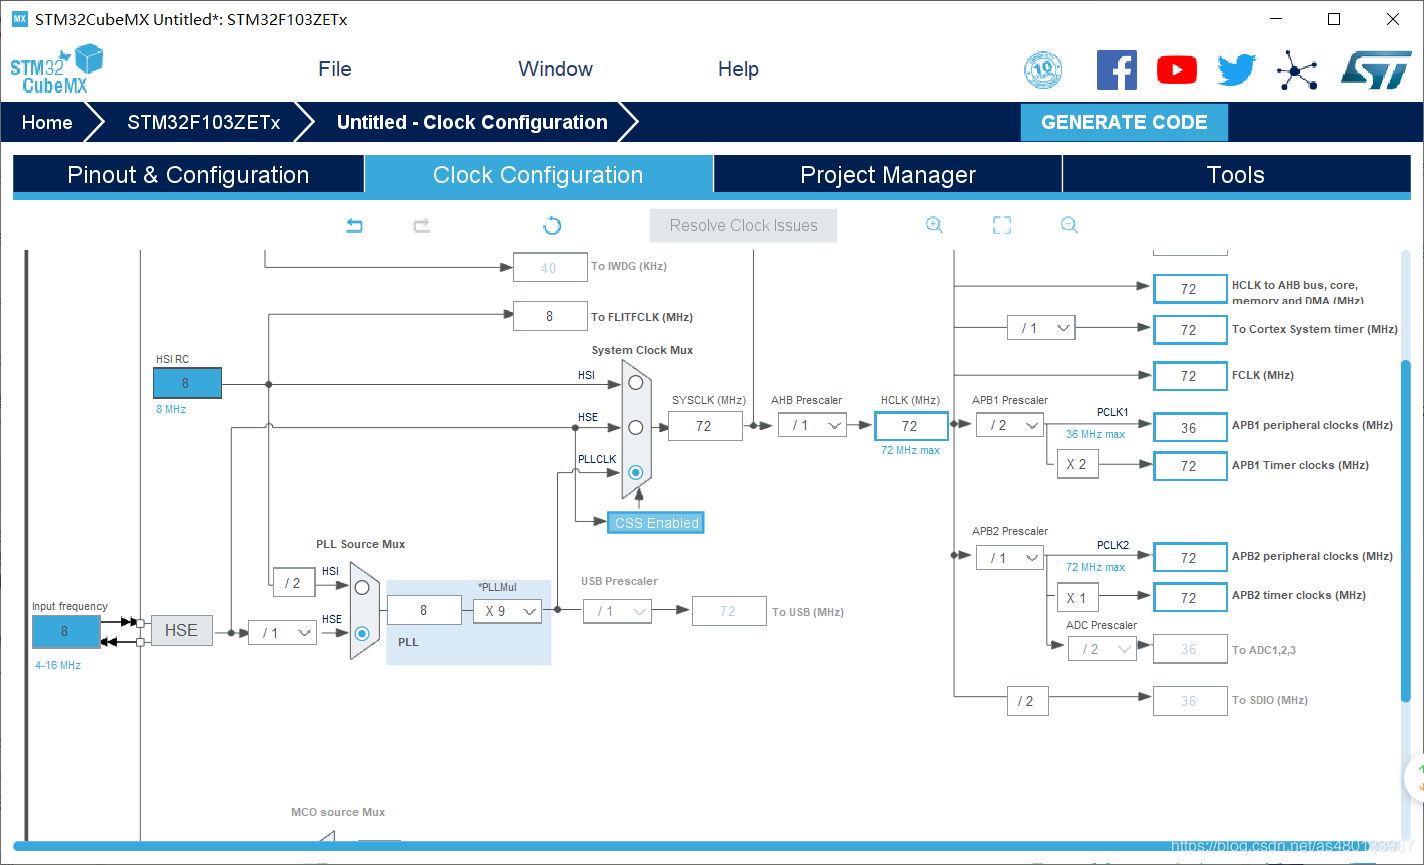Click the HCLK (MHz) input field

click(910, 426)
